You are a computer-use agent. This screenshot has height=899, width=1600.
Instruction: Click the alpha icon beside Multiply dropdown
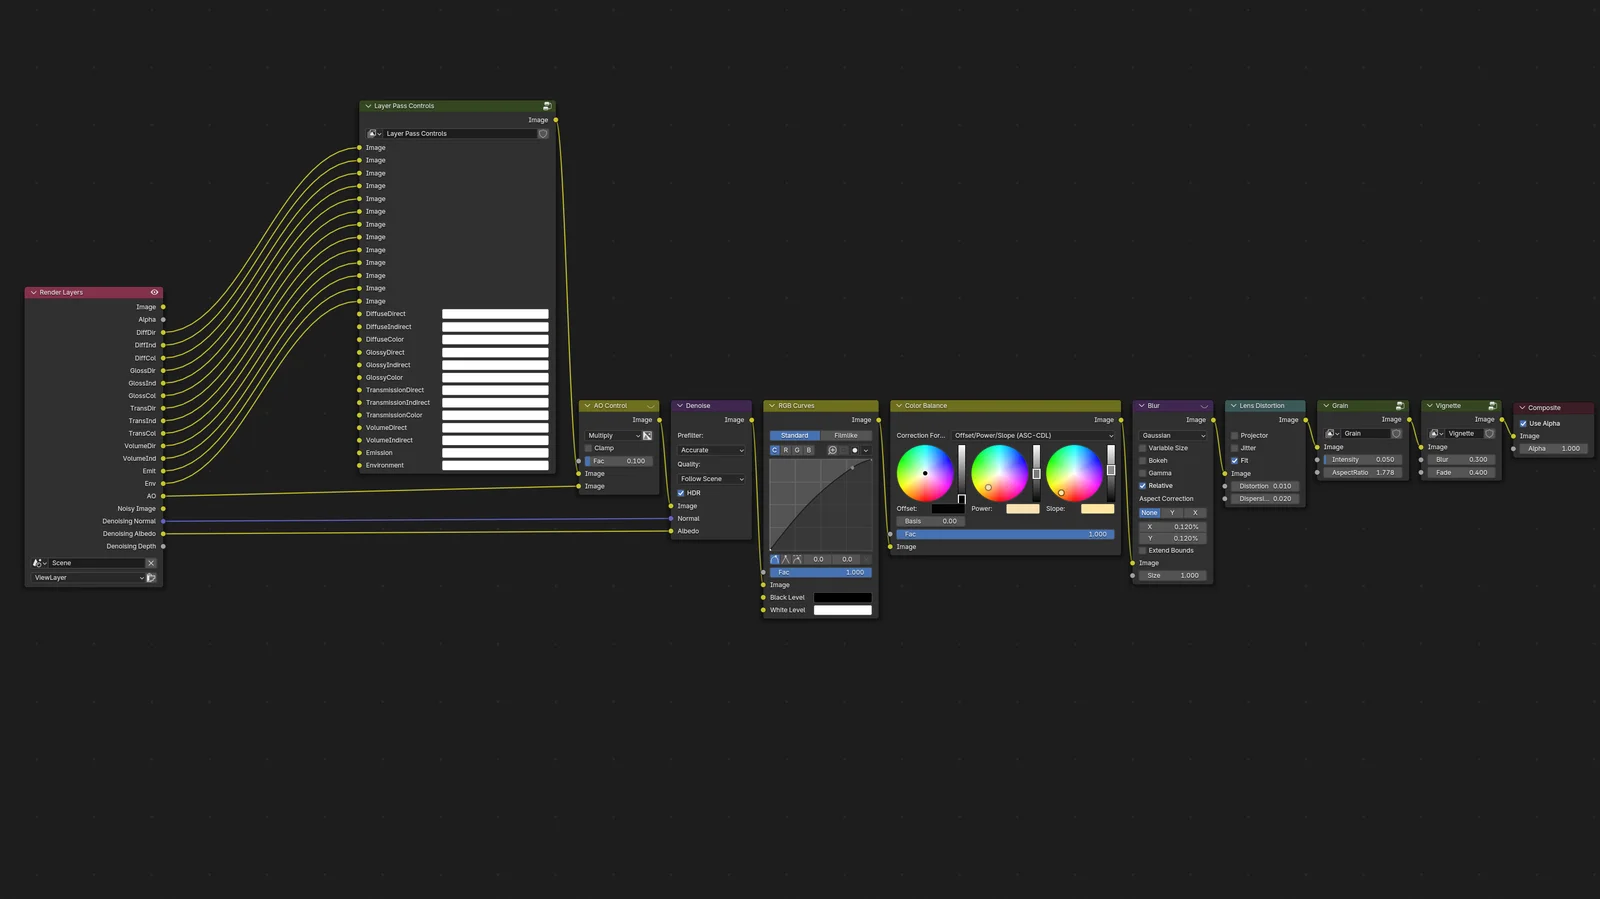point(647,436)
